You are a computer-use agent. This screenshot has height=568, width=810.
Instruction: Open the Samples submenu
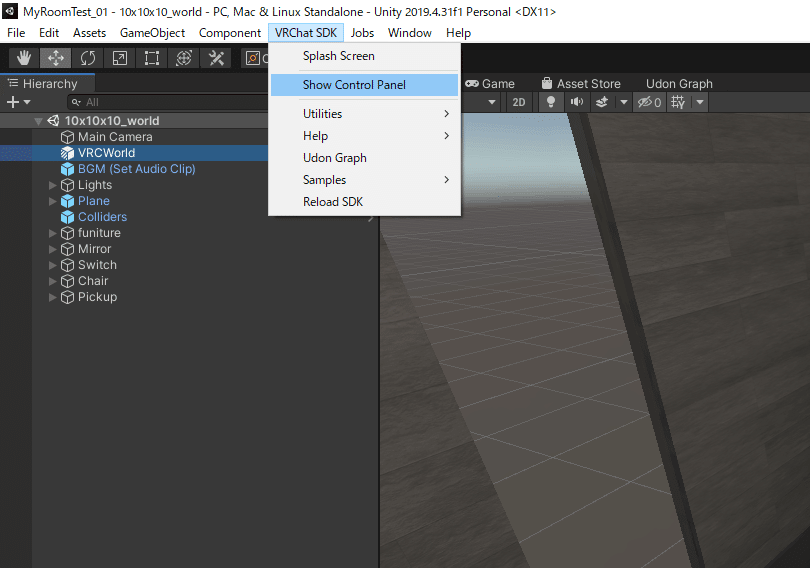(x=364, y=180)
